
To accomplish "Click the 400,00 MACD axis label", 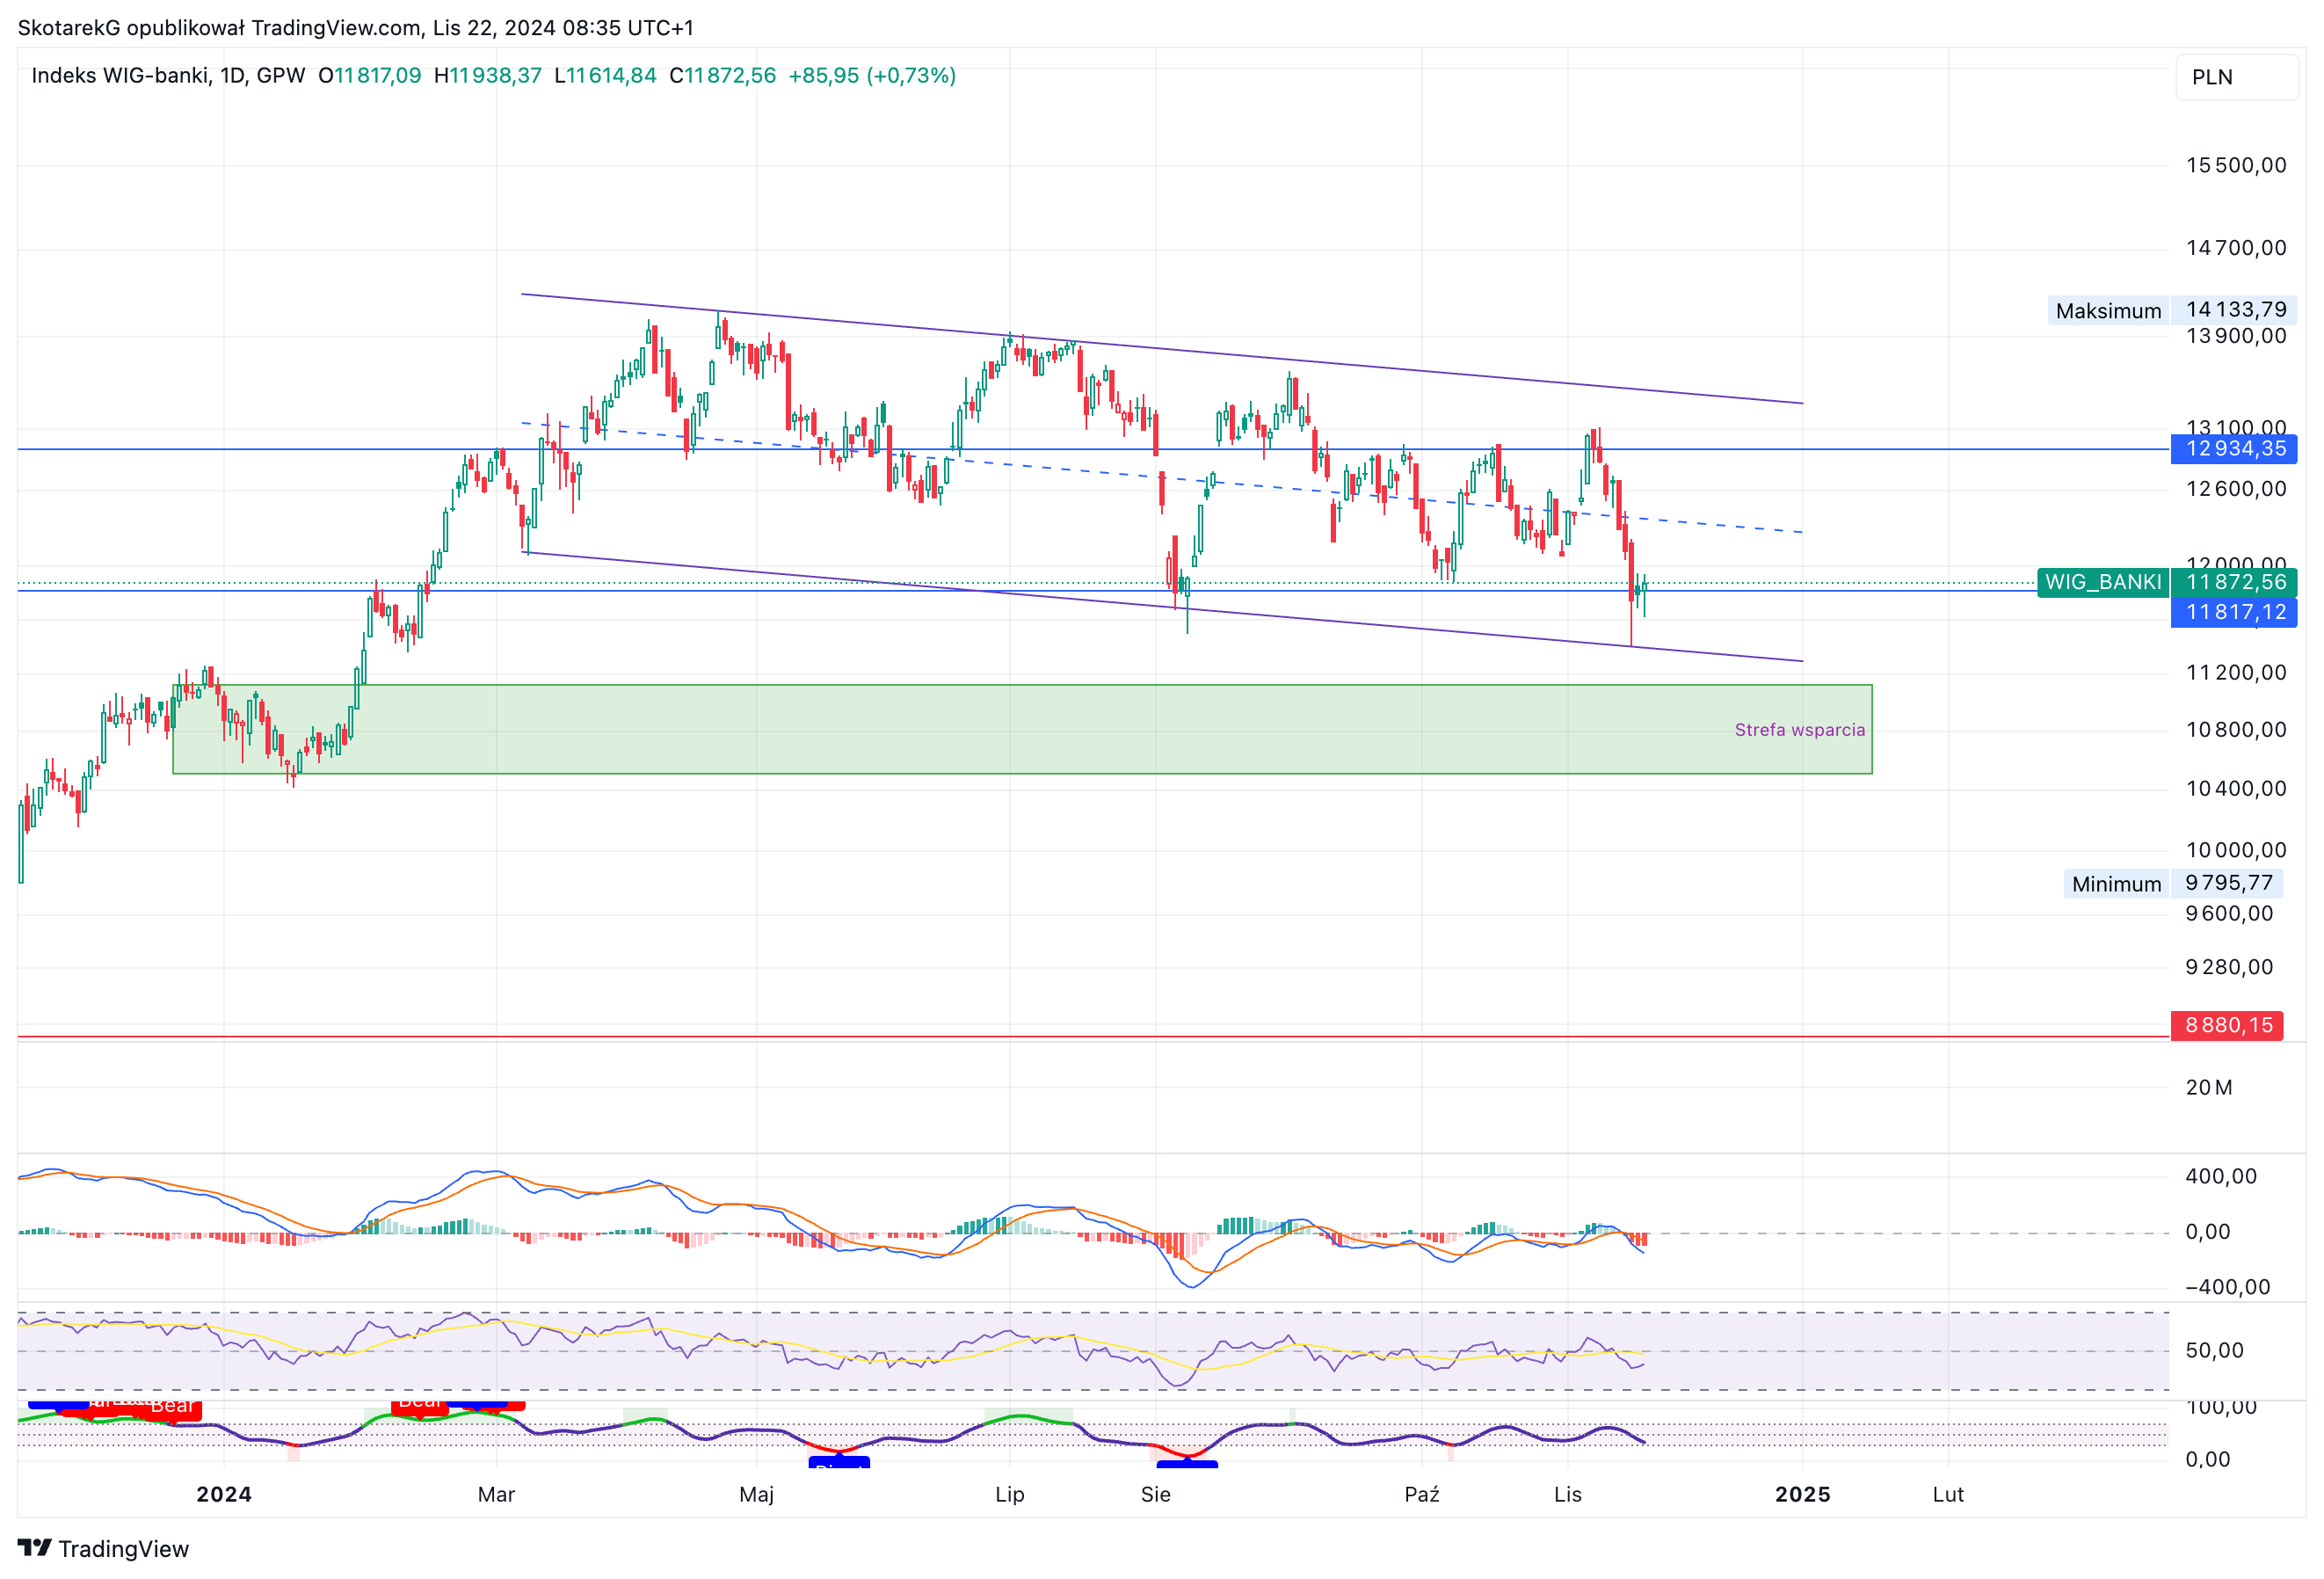I will pyautogui.click(x=2220, y=1177).
